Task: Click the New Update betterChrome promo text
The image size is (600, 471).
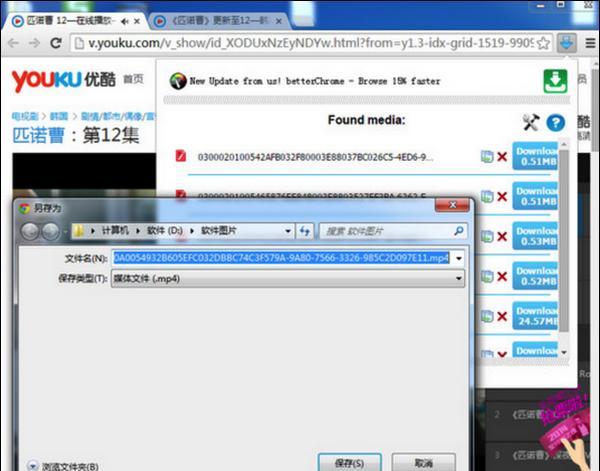Action: (x=315, y=81)
